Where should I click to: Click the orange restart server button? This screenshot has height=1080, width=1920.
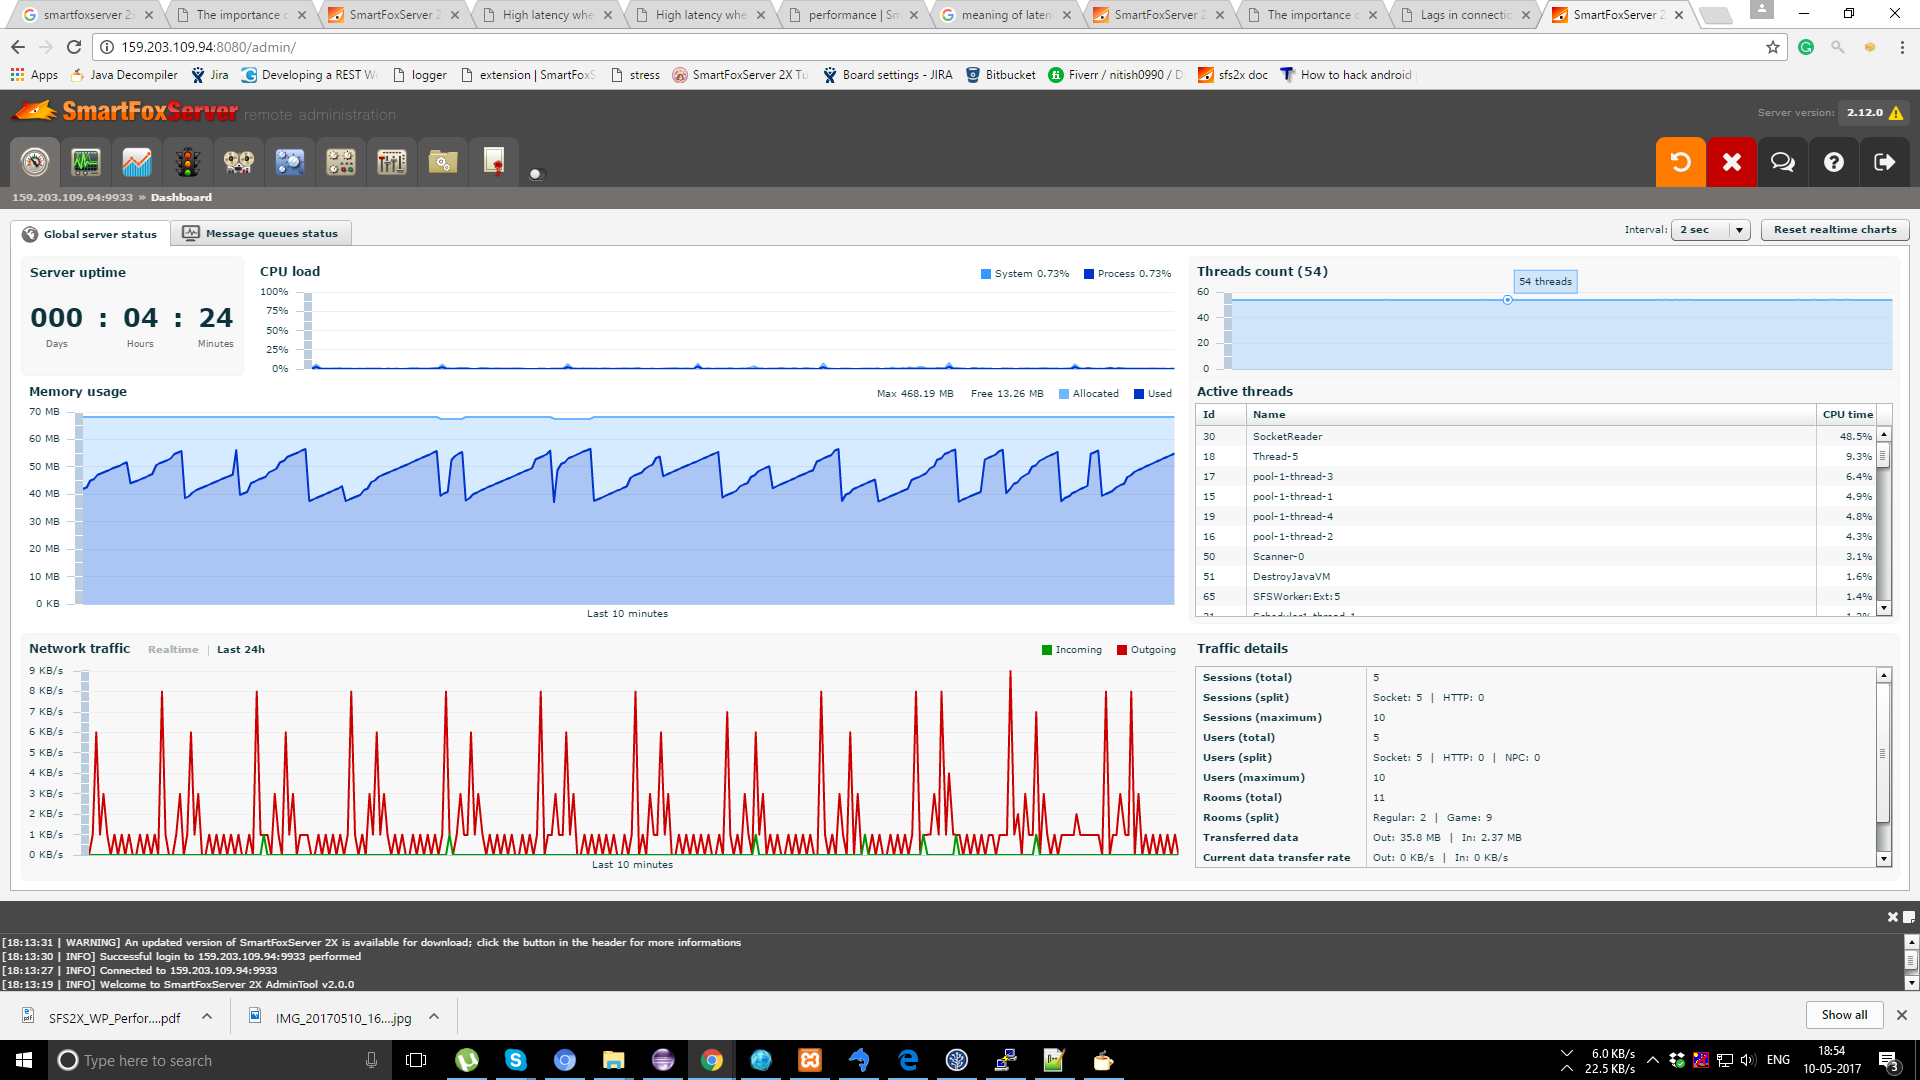click(x=1681, y=162)
